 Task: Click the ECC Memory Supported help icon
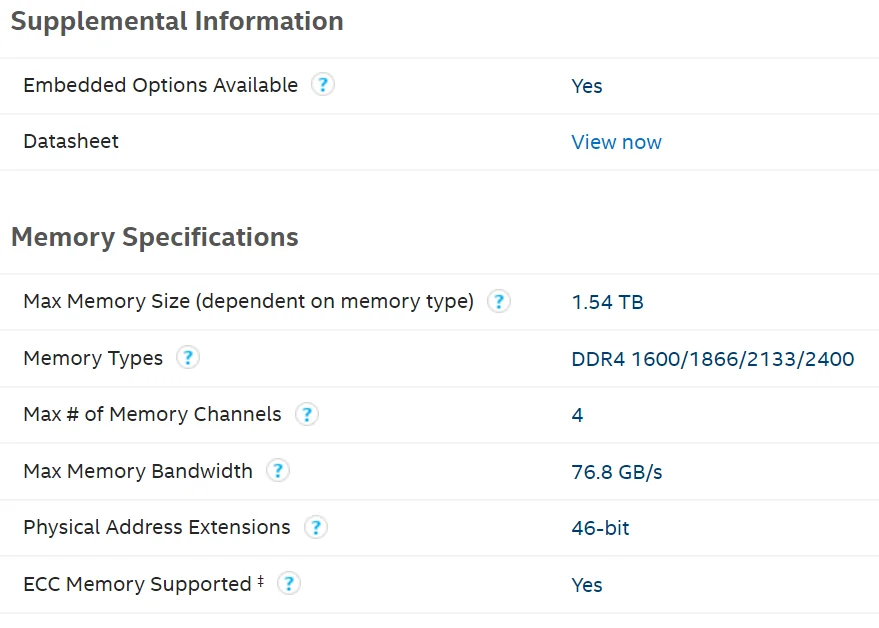288,584
